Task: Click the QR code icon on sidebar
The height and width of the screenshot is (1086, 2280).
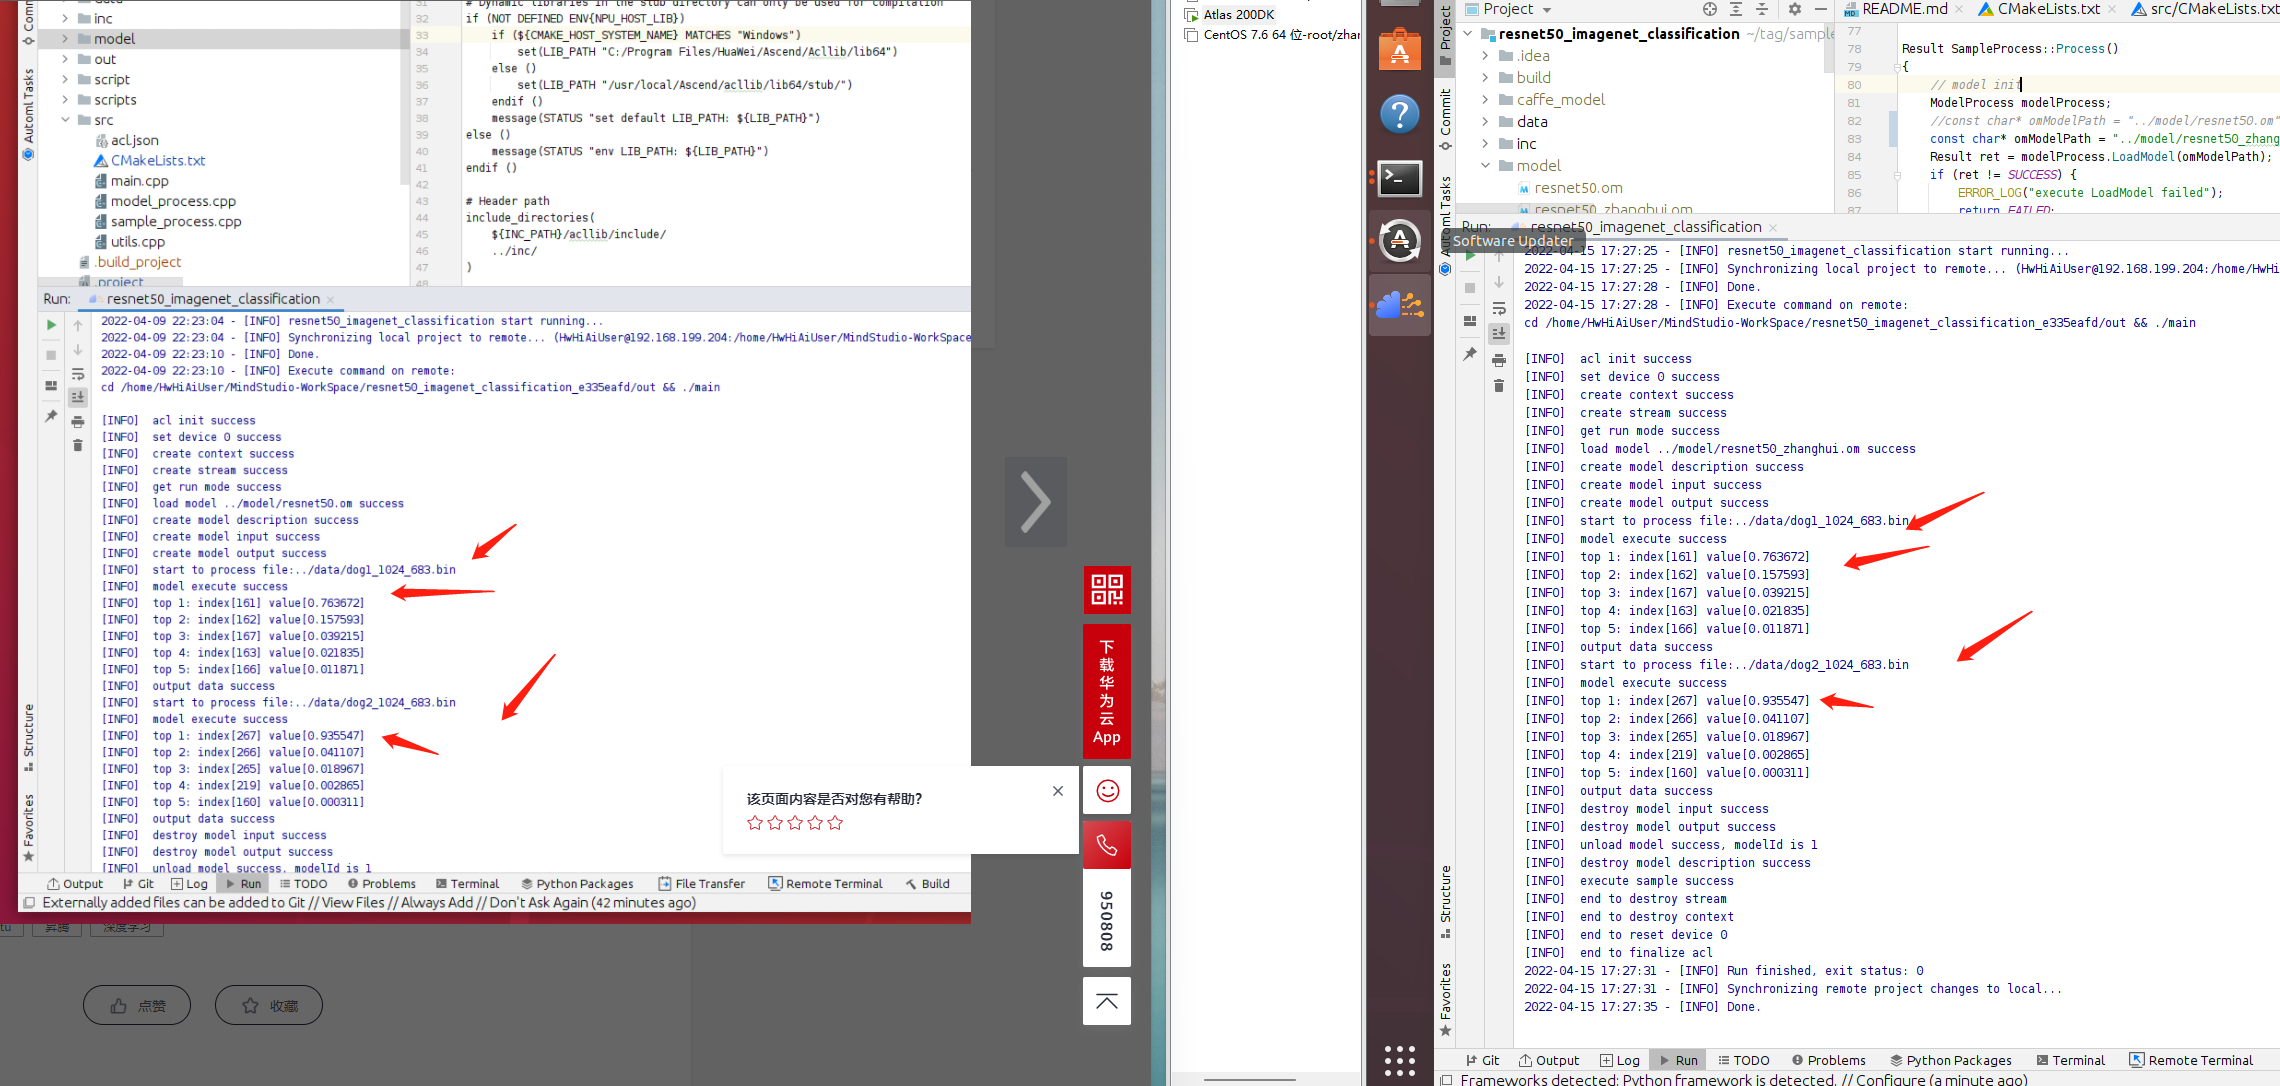Action: click(x=1106, y=589)
